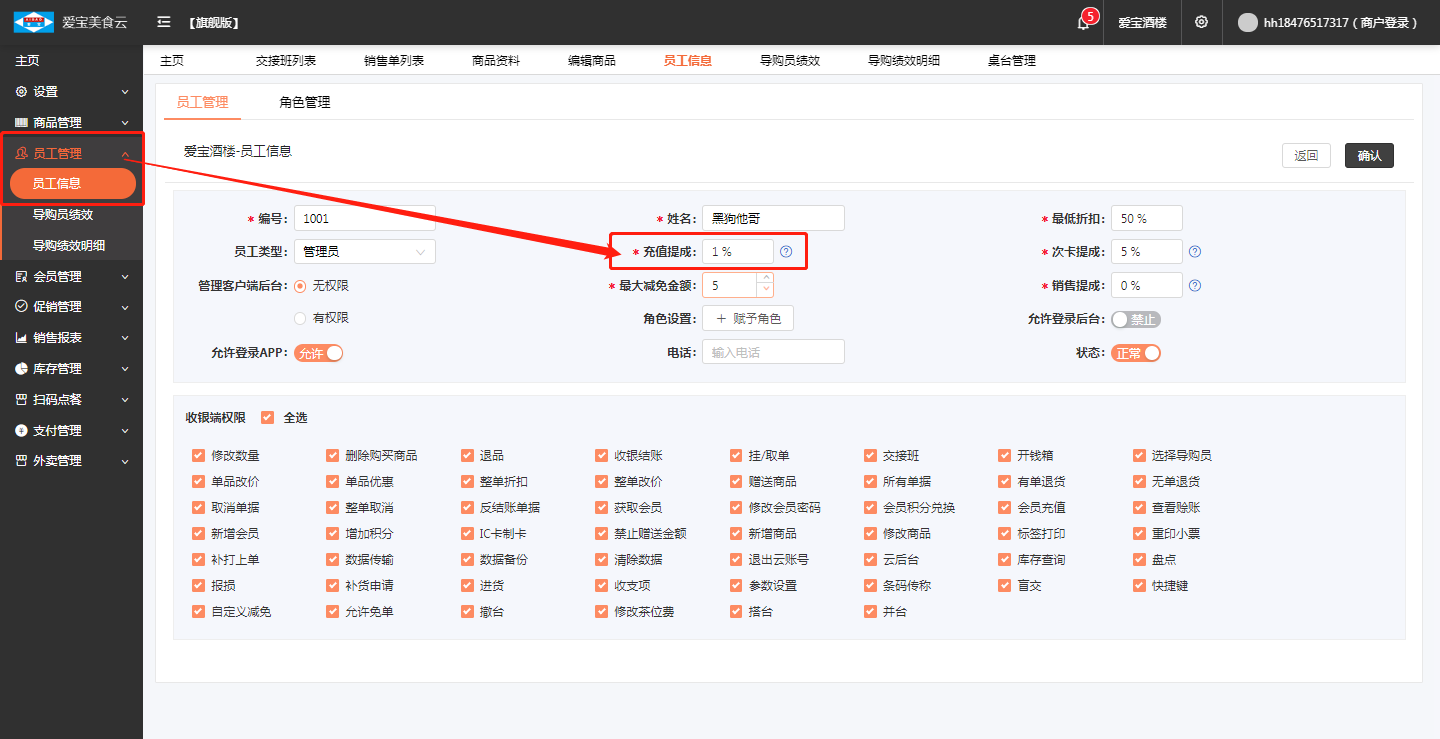Toggle the 状态 正常 switch
Screen dimensions: 1440x739
pyautogui.click(x=1136, y=353)
